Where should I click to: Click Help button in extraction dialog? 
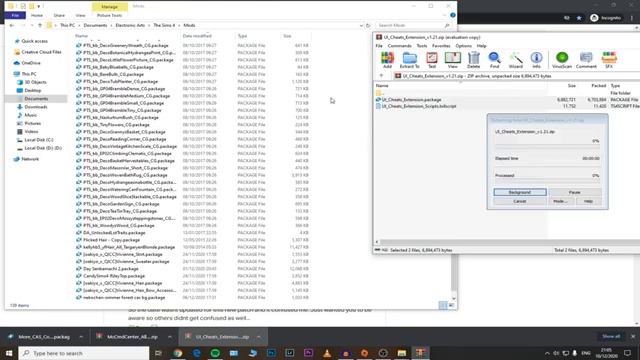(x=588, y=201)
